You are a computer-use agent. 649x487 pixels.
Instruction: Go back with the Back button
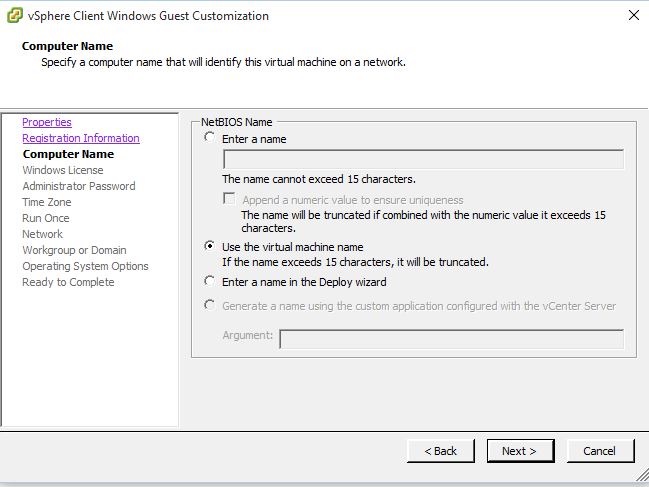click(x=441, y=451)
